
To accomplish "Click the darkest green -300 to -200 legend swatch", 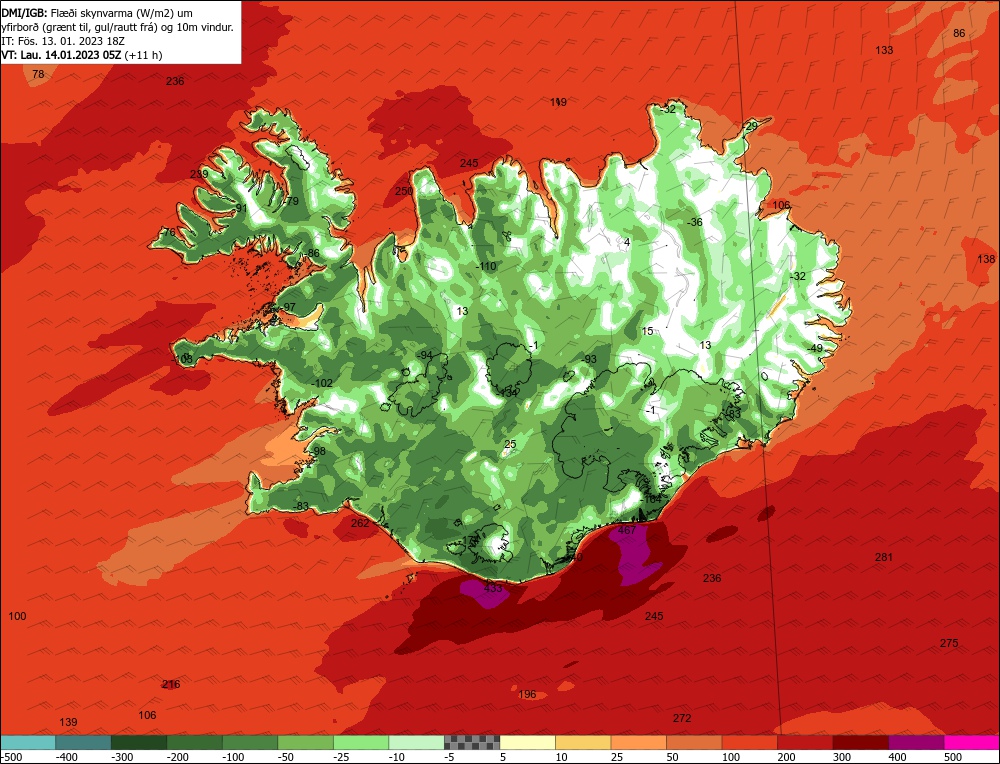I will (x=139, y=742).
